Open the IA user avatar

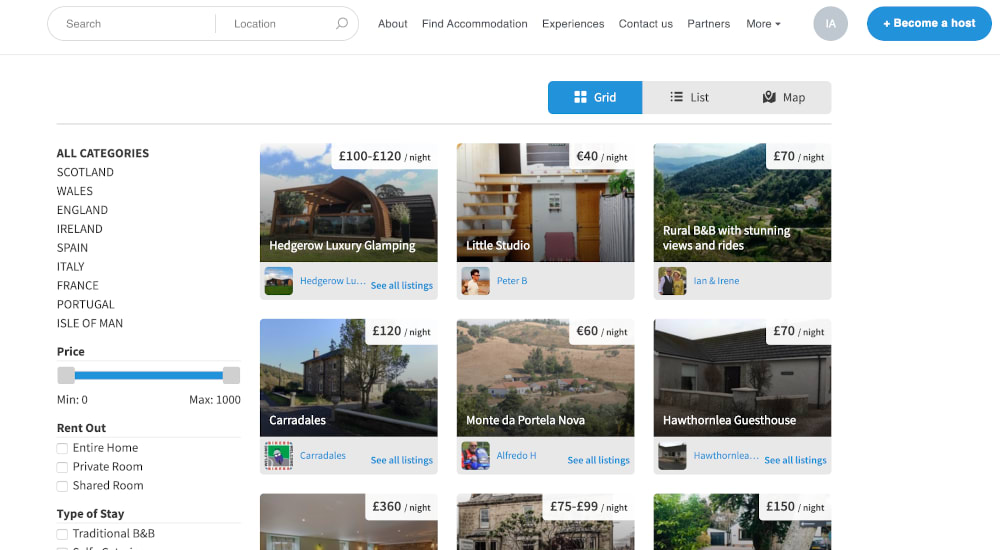[830, 24]
